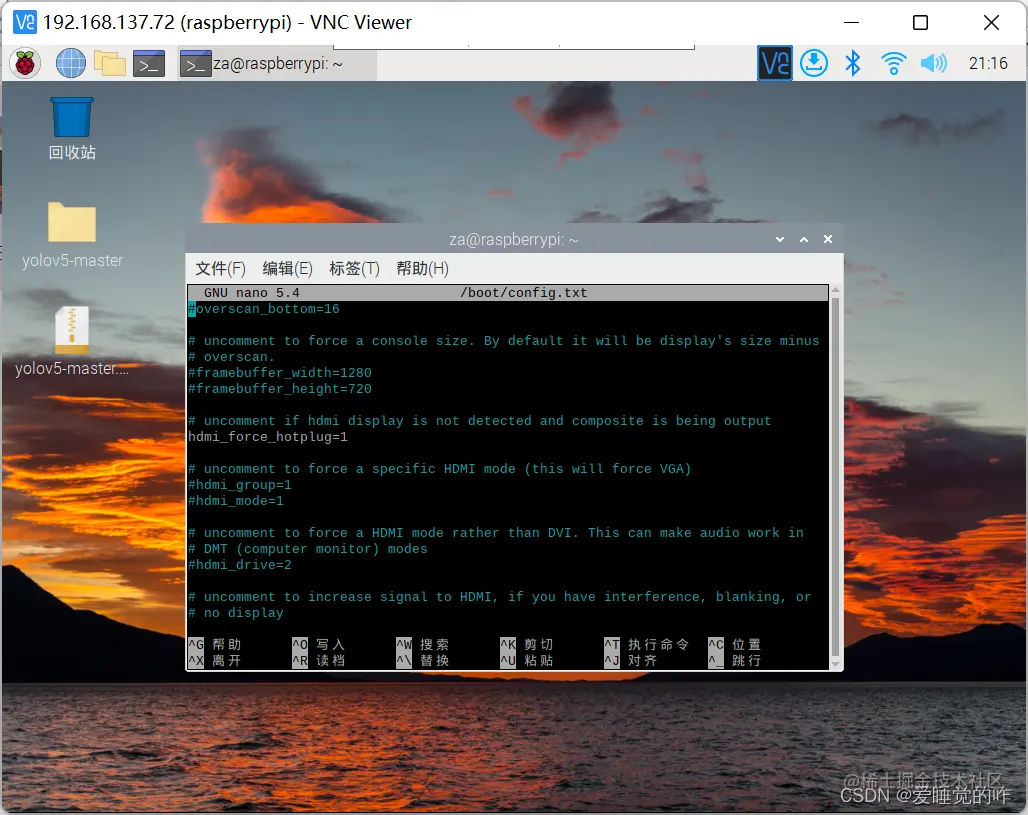
Task: Select the za@raspberrypi taskbar window button
Action: [x=277, y=64]
